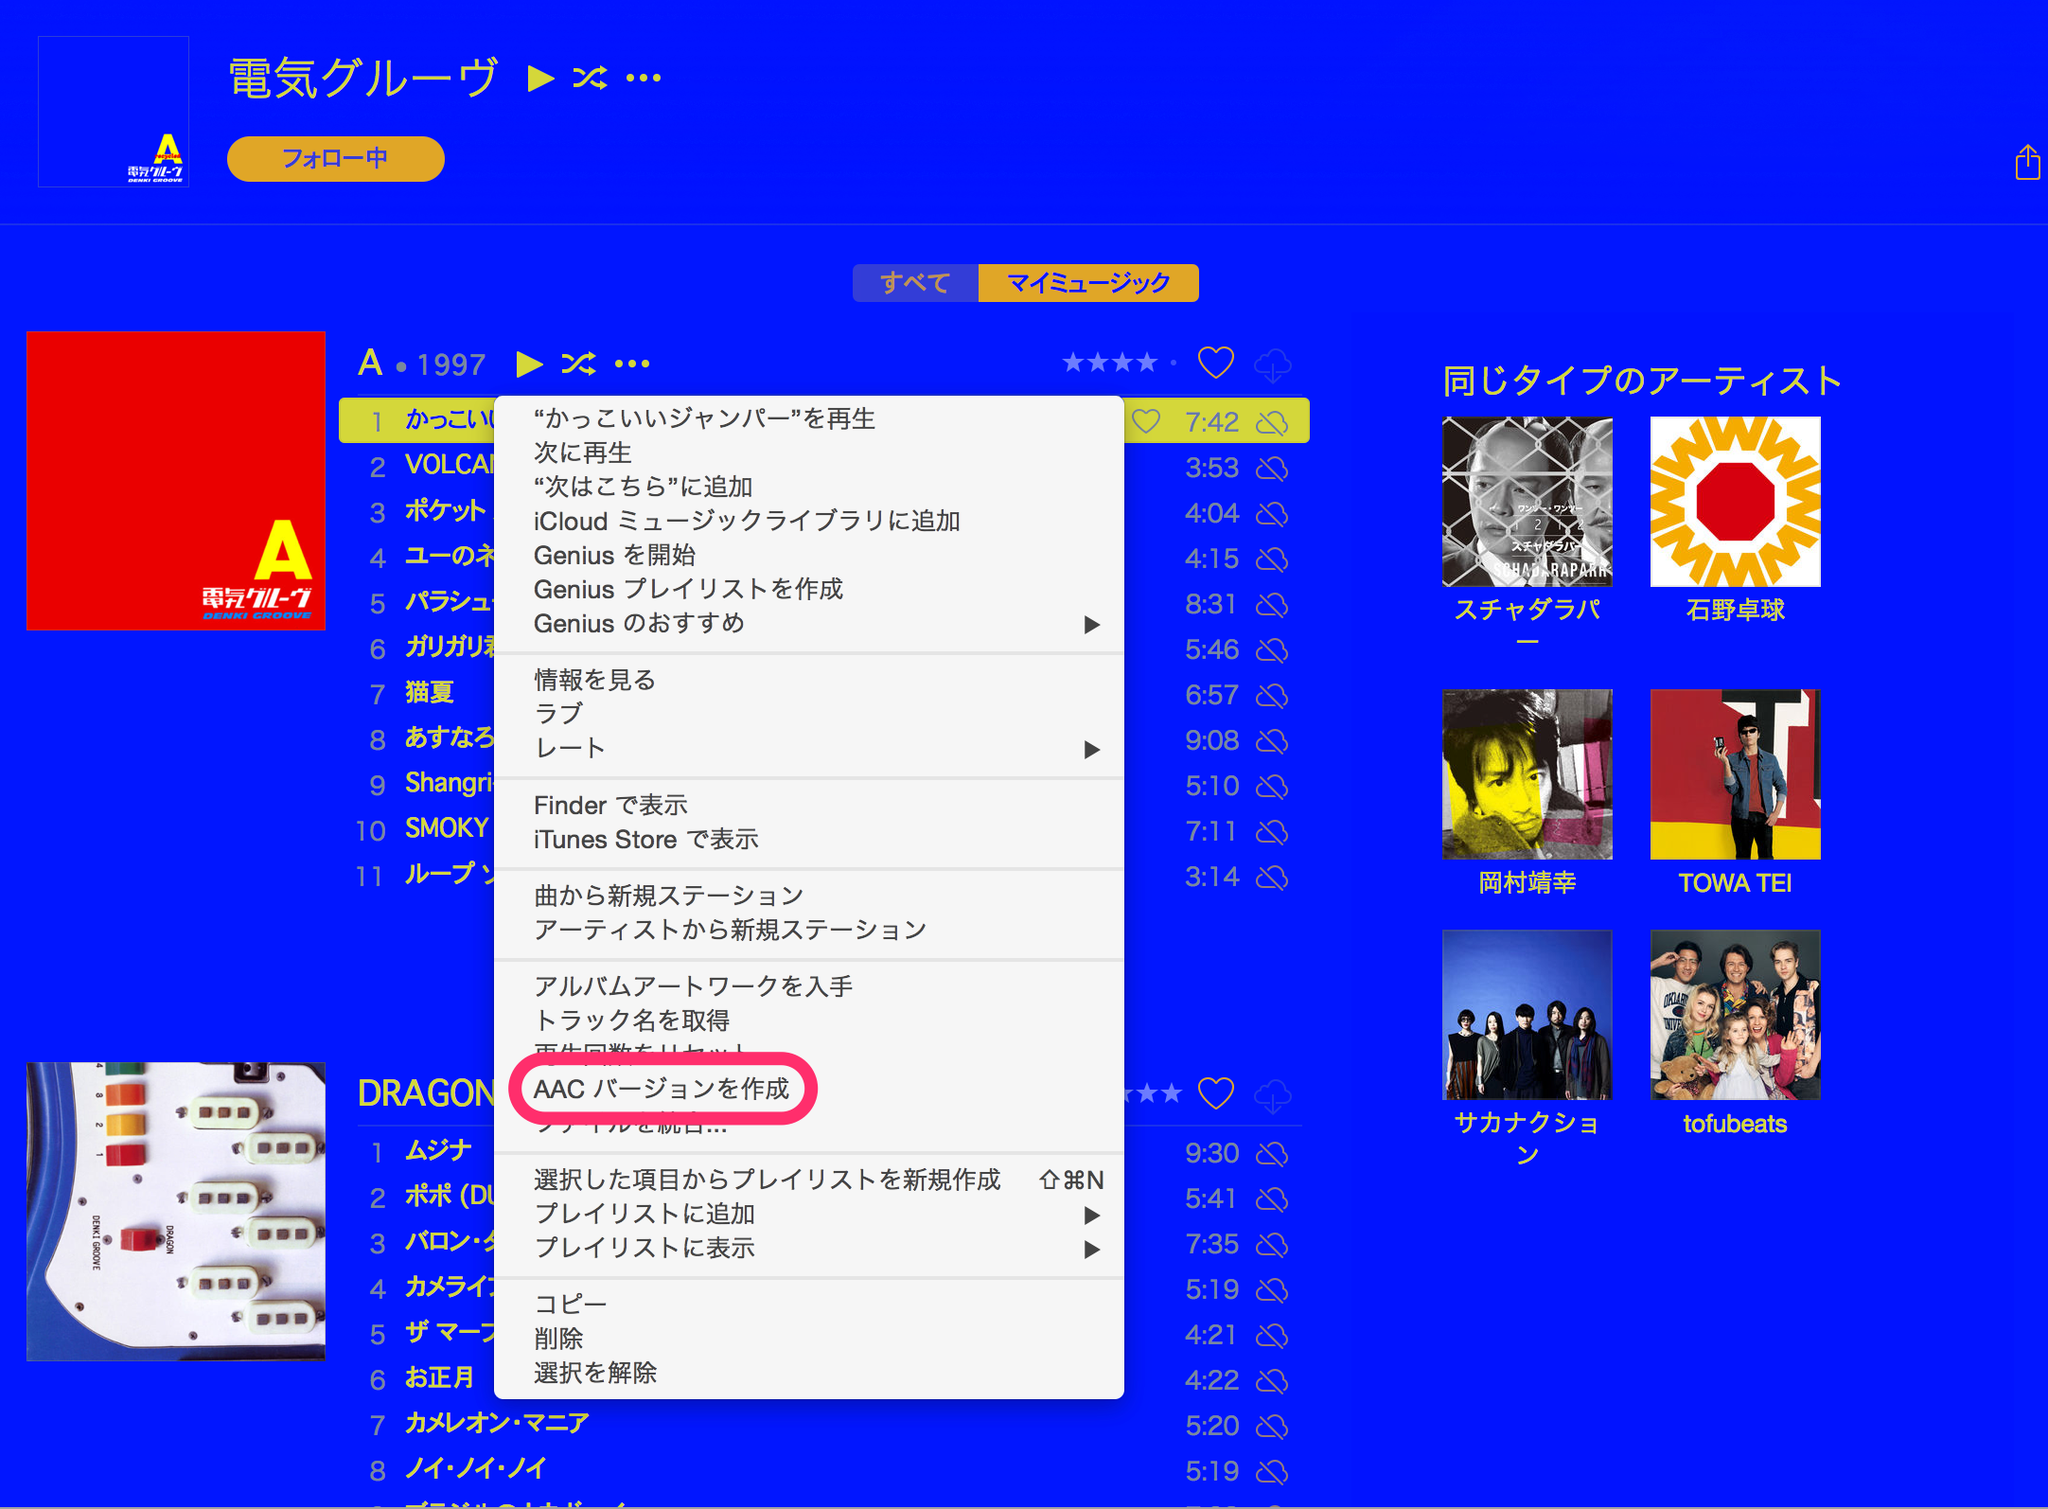Set the star rating for album A
Screen dimensions: 2048x1509
(1119, 362)
